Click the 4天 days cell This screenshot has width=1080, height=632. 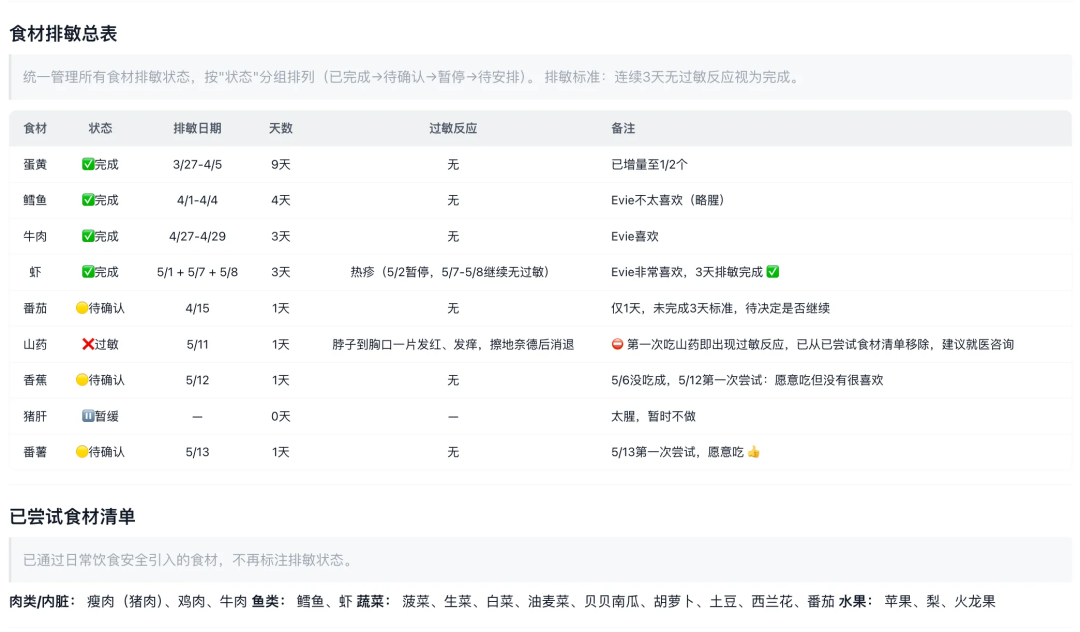click(x=280, y=200)
